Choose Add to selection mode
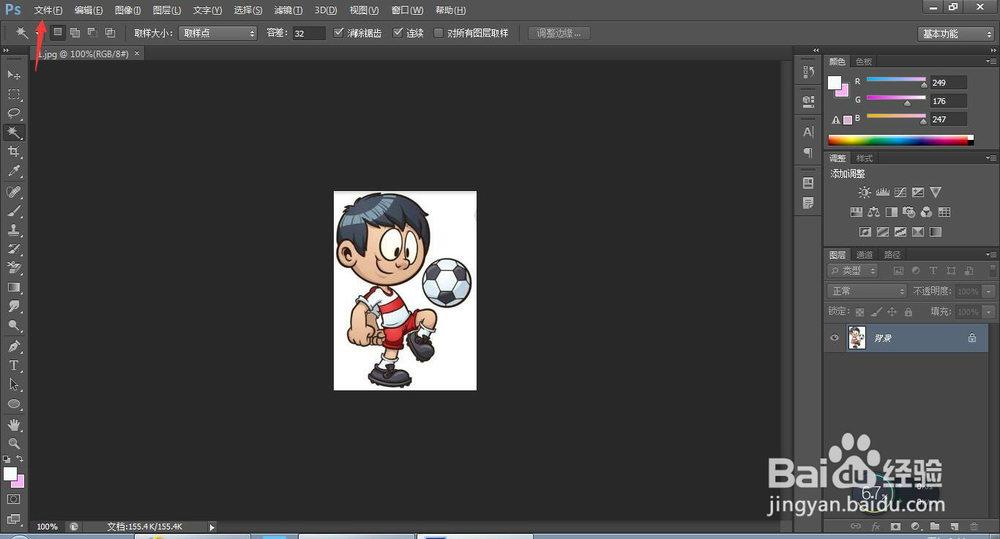This screenshot has height=539, width=1000. (x=75, y=32)
